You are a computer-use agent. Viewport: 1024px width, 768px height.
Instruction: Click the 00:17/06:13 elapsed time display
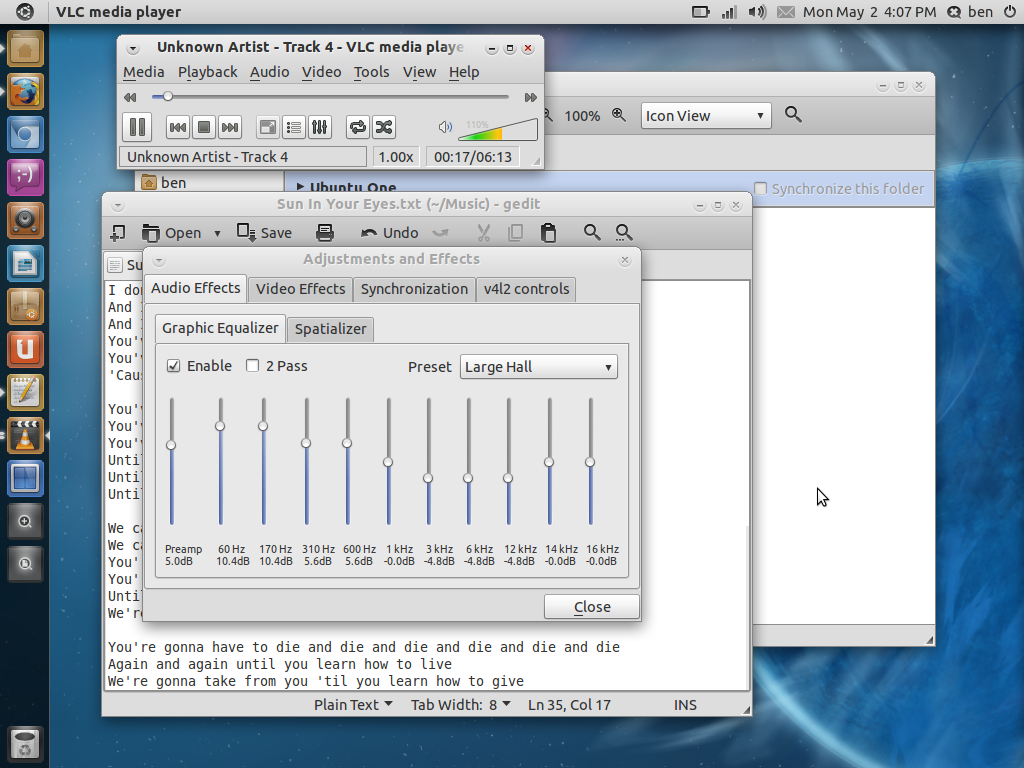tap(473, 157)
